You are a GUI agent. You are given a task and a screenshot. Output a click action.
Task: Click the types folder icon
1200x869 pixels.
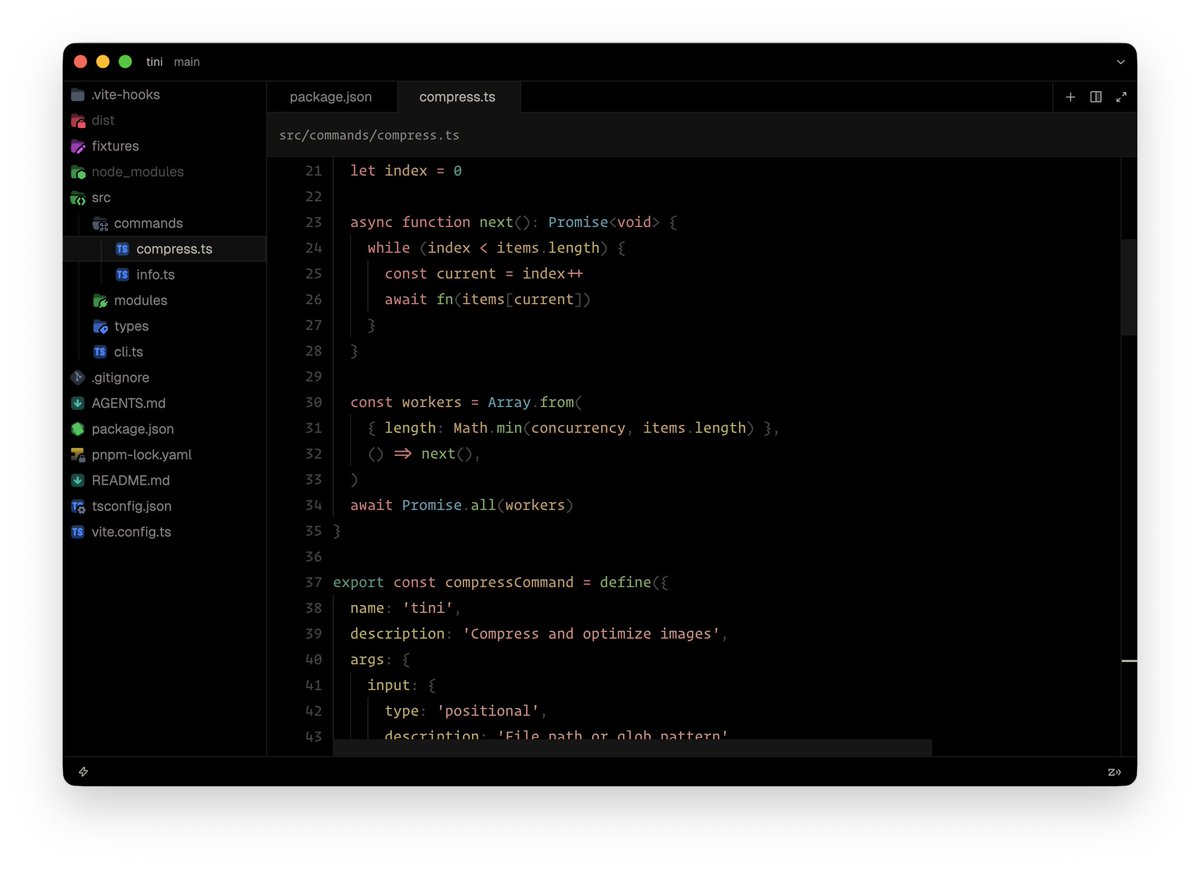(x=100, y=326)
